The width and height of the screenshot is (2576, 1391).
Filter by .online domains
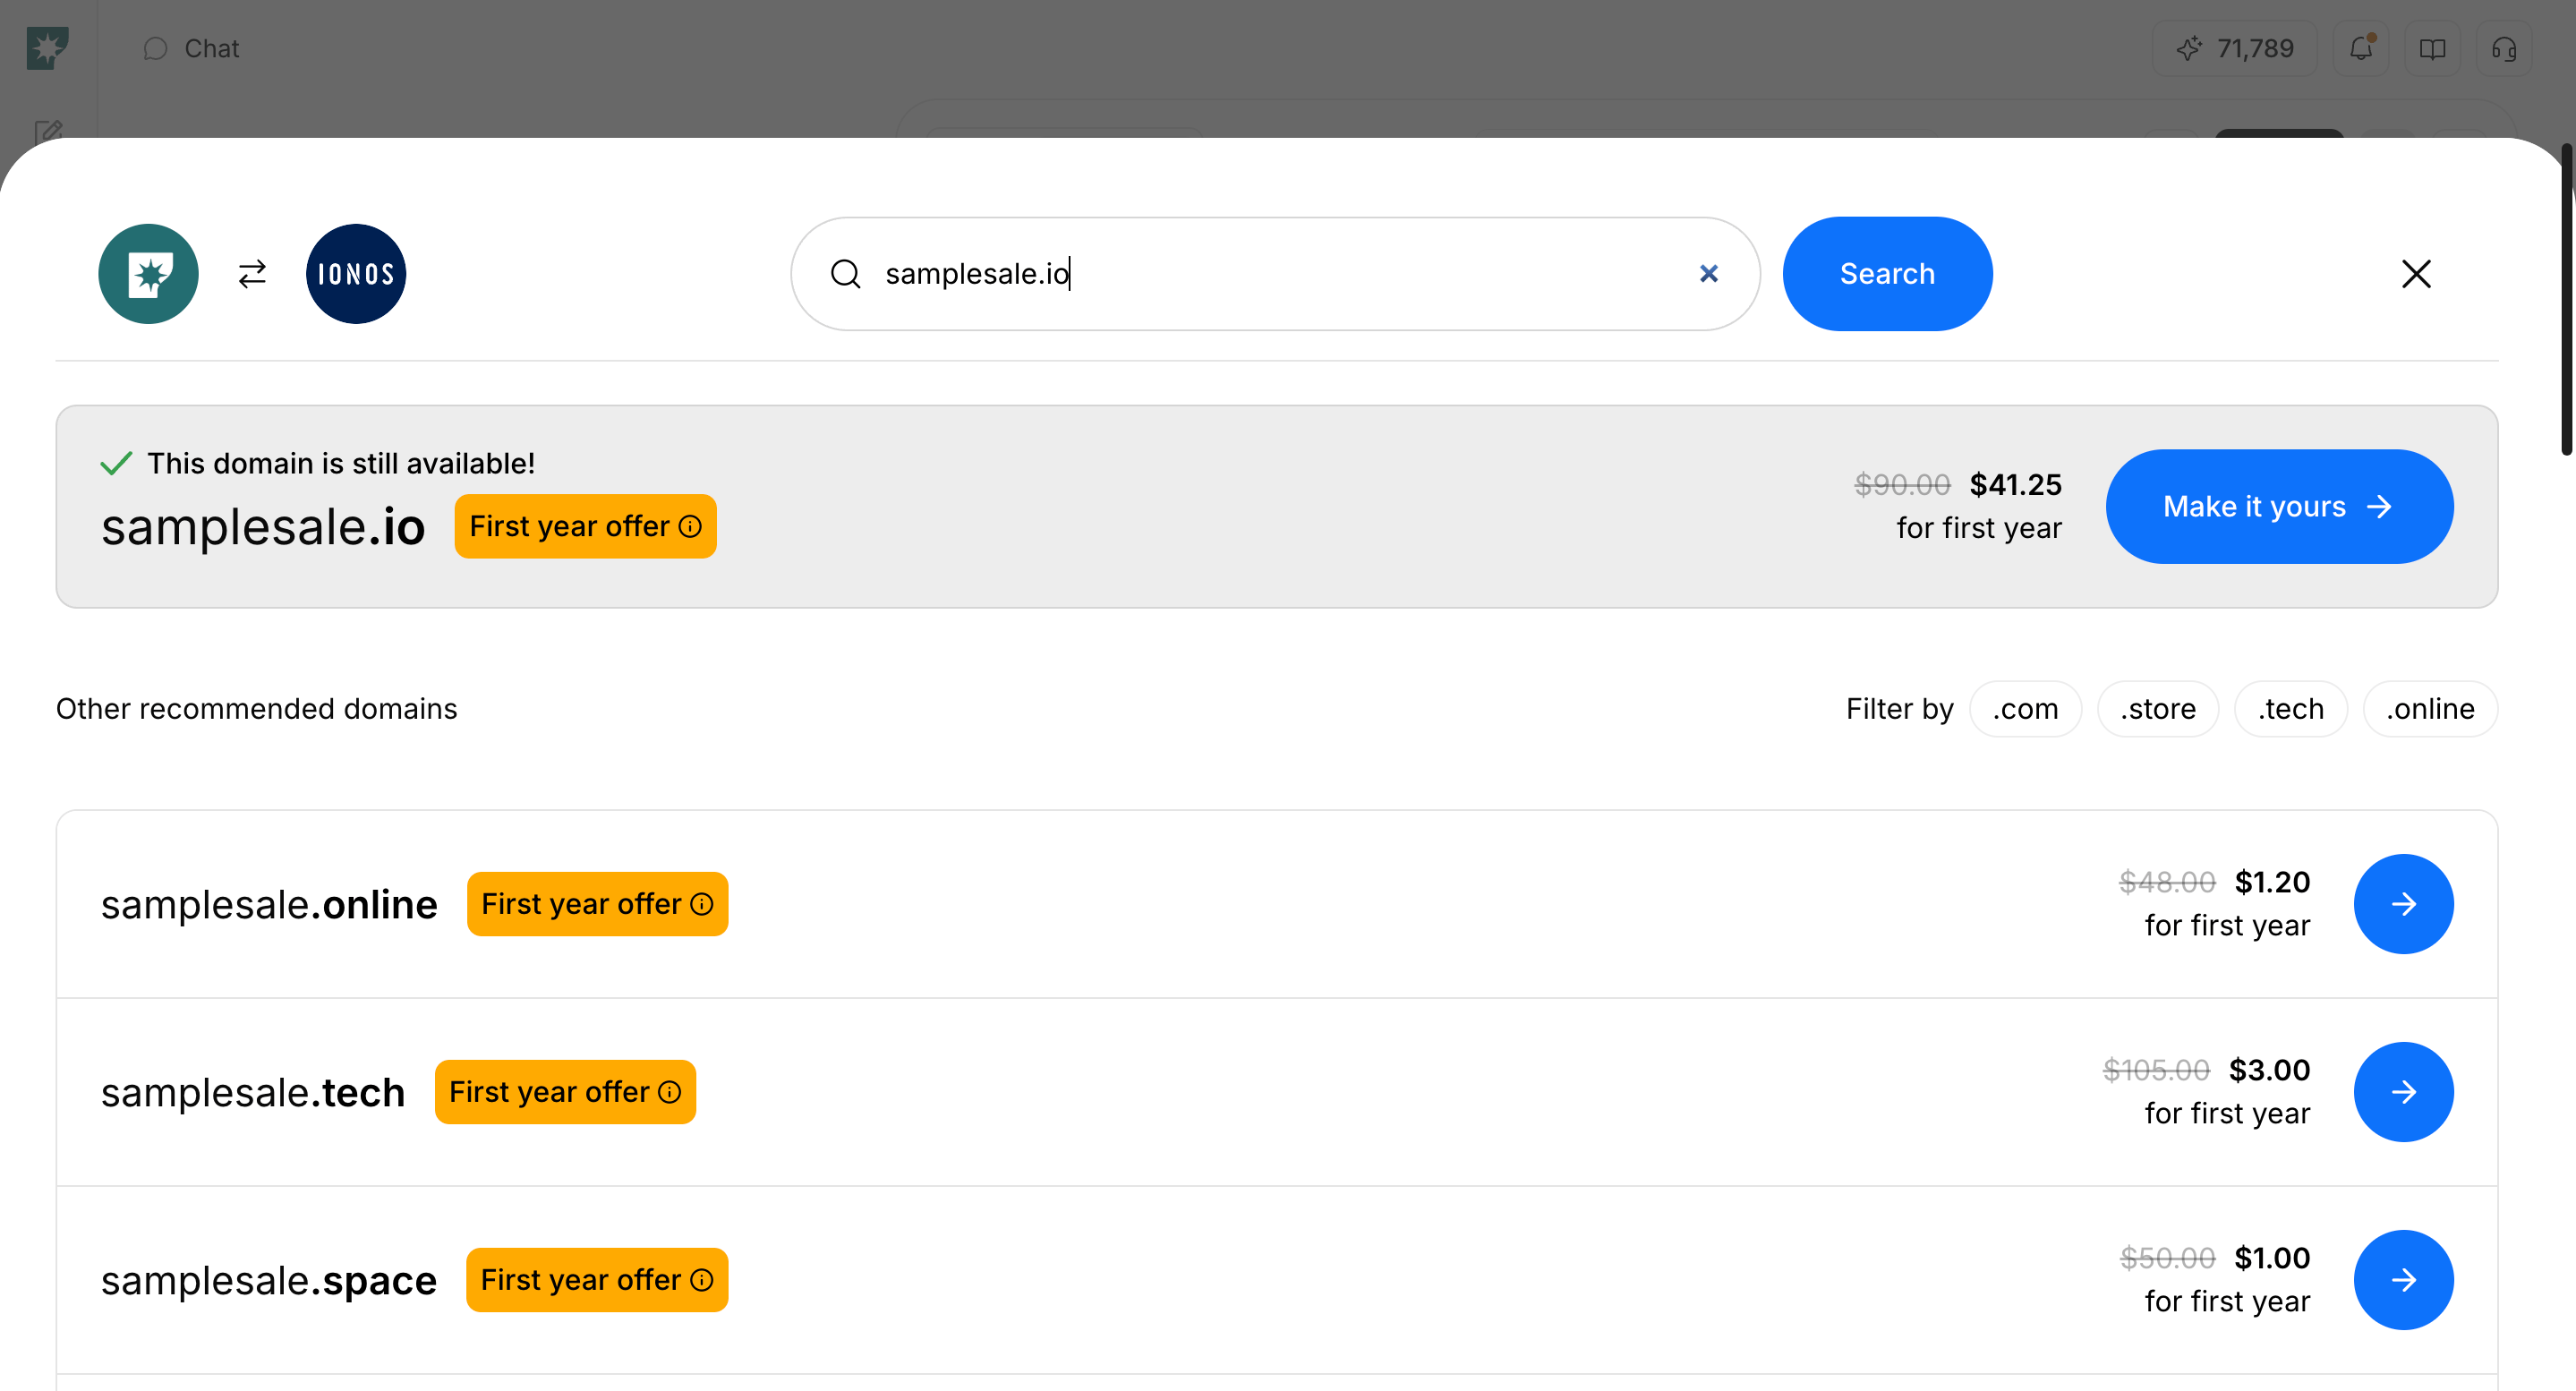(2430, 709)
